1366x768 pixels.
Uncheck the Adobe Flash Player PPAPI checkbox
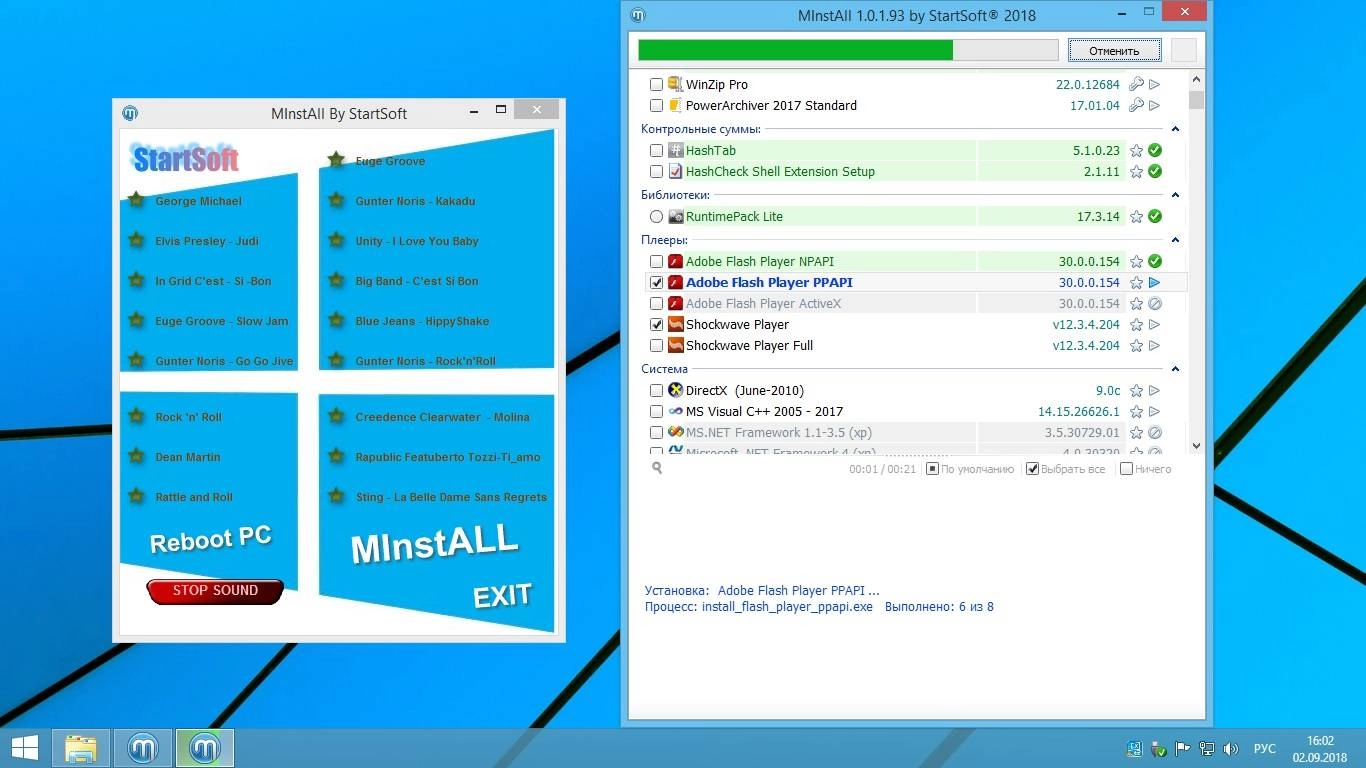[x=656, y=283]
